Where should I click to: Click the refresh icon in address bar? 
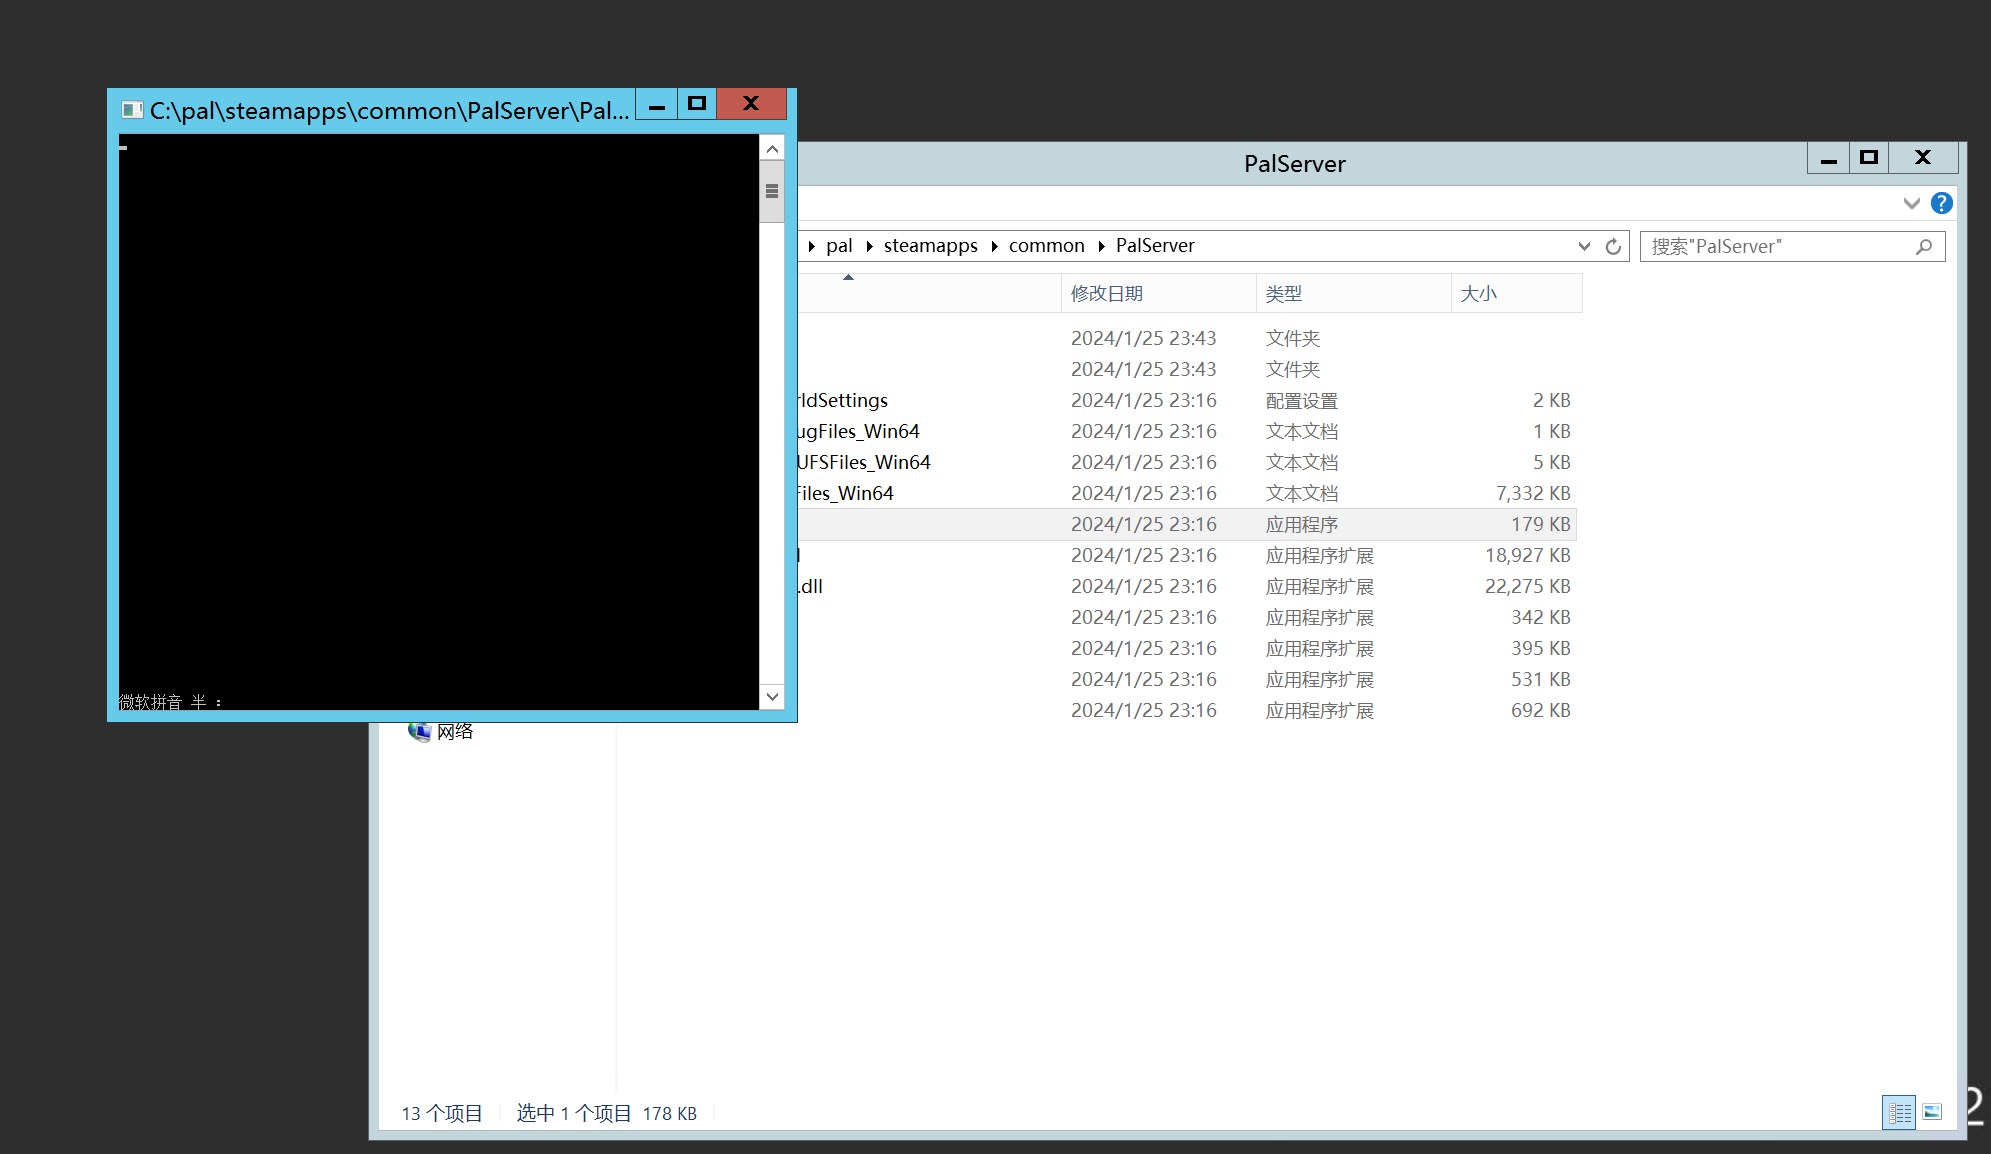pyautogui.click(x=1613, y=246)
